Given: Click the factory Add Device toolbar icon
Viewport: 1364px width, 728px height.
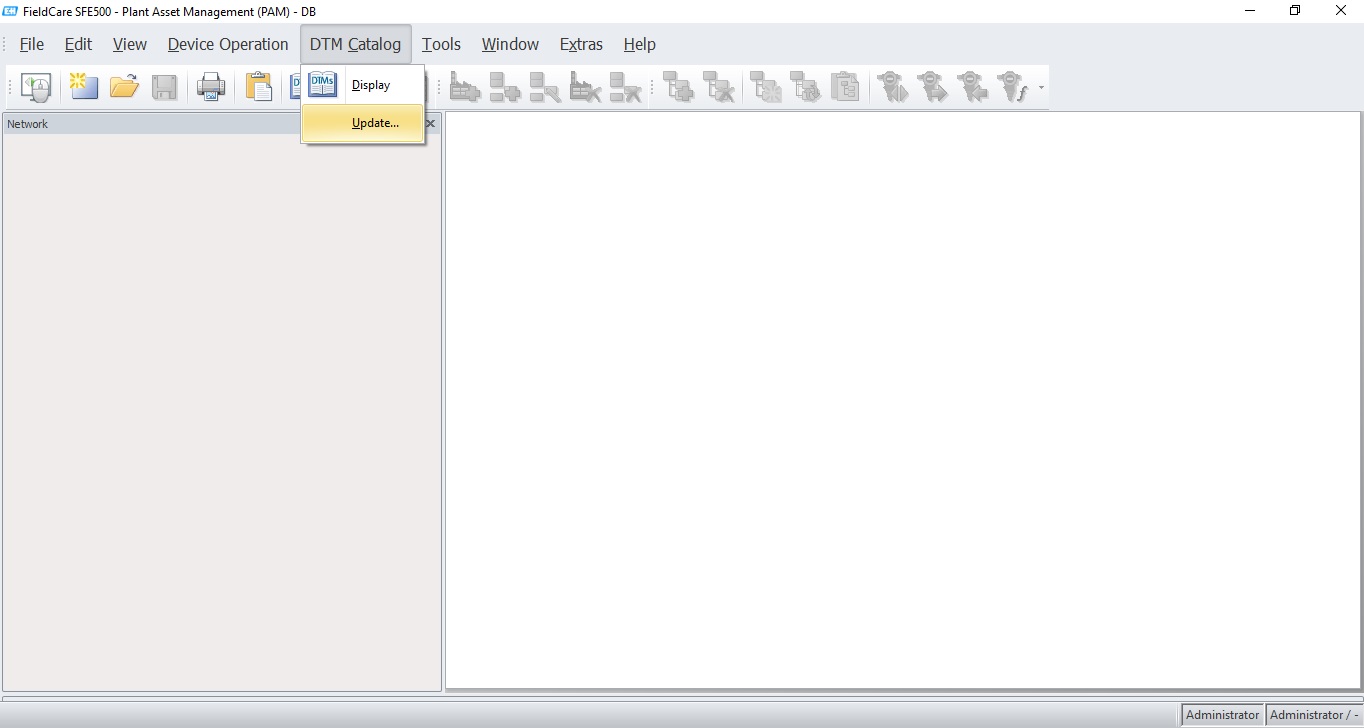Looking at the screenshot, I should coord(465,87).
